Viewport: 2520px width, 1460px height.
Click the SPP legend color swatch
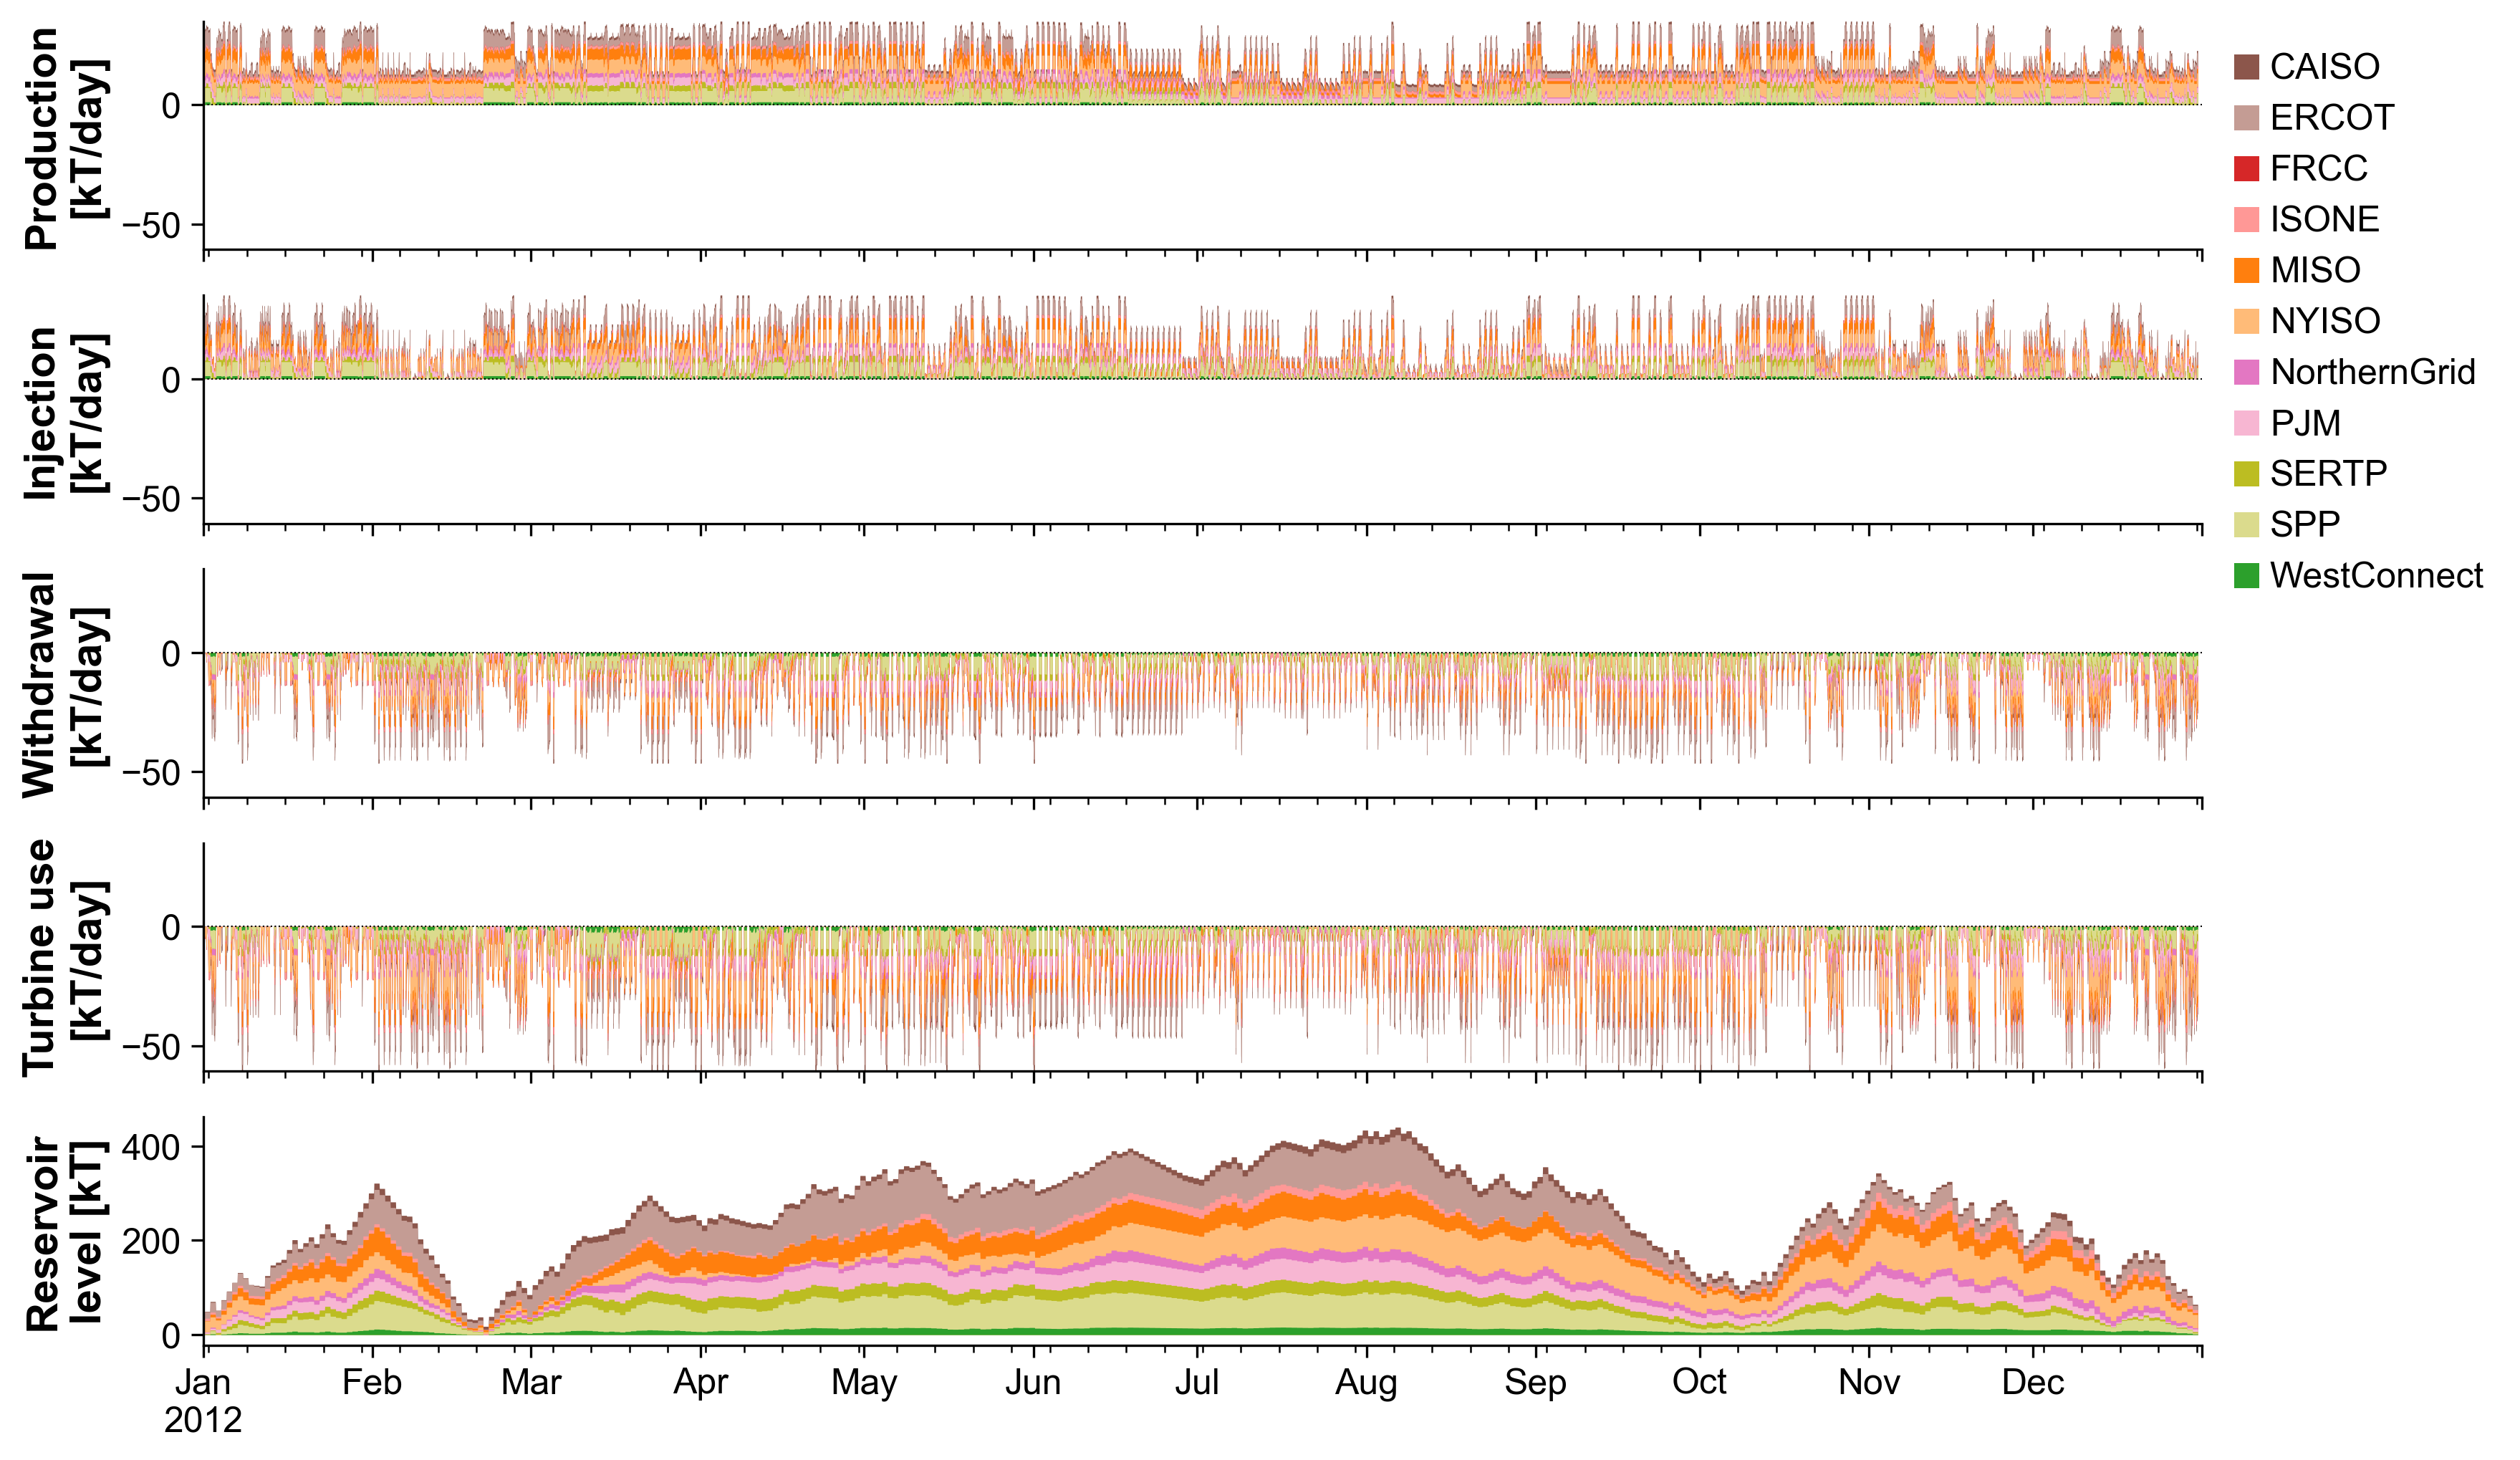point(2246,525)
